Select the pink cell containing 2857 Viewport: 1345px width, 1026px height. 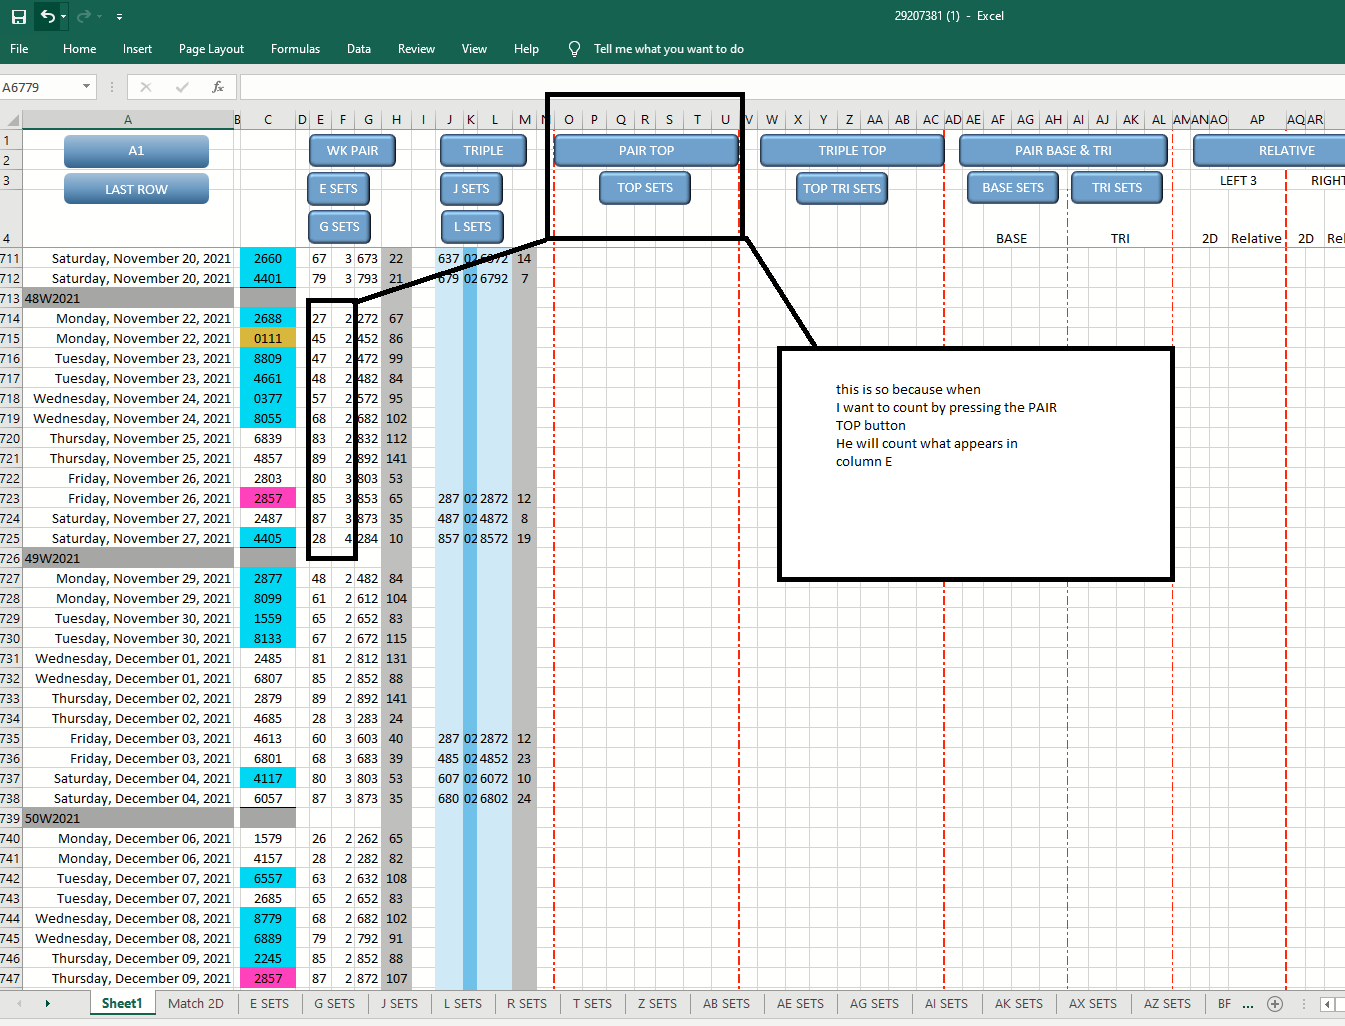pyautogui.click(x=267, y=497)
